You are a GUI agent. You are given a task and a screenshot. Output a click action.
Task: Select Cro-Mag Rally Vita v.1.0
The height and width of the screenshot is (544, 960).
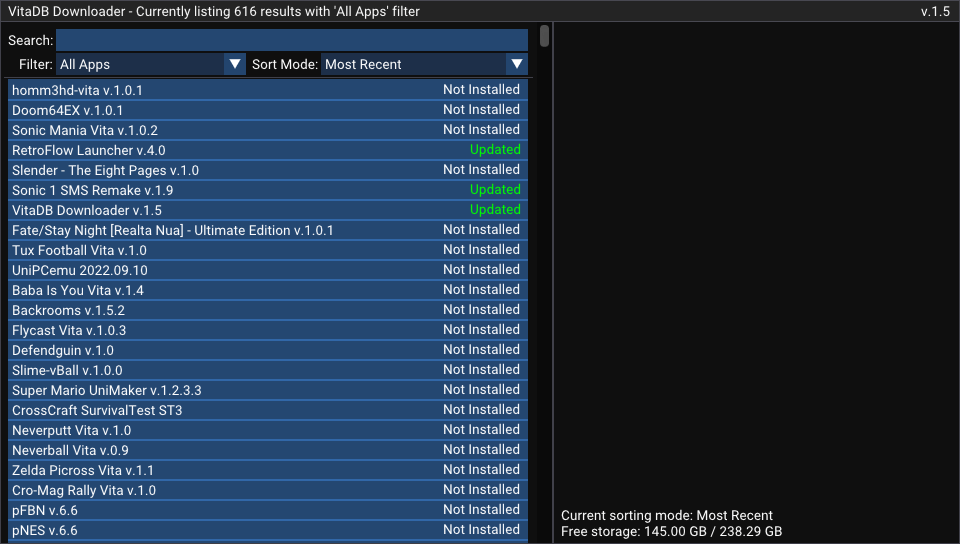(x=268, y=490)
